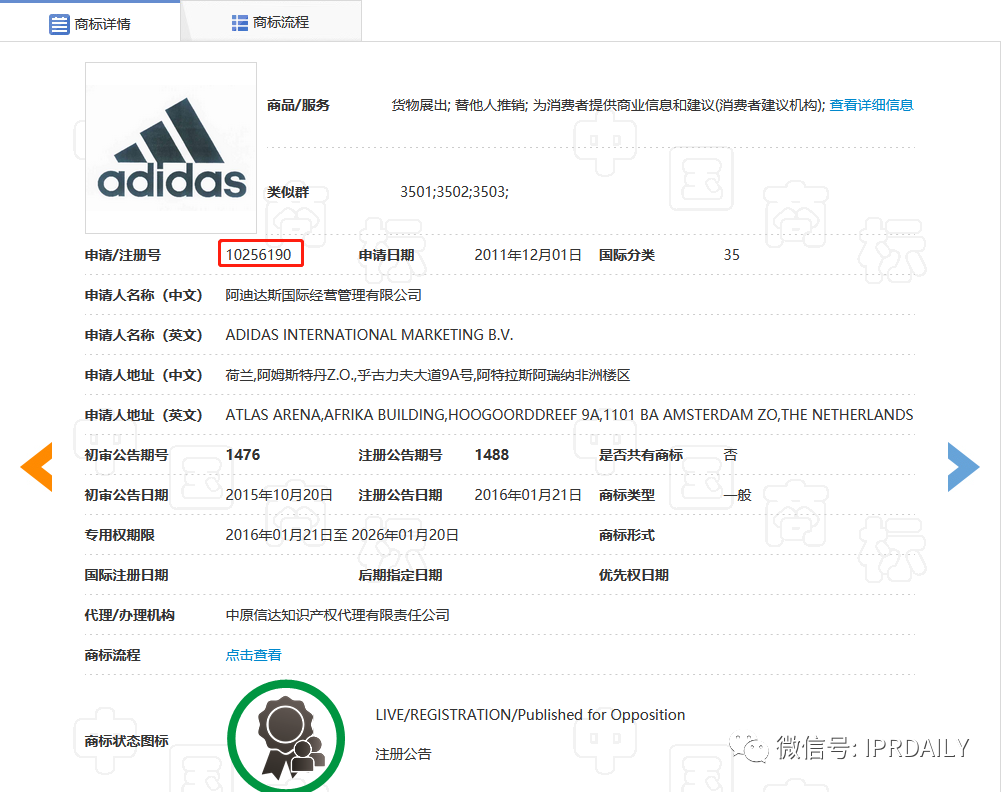1001x792 pixels.
Task: Click the orange left navigation arrow
Action: tap(36, 466)
